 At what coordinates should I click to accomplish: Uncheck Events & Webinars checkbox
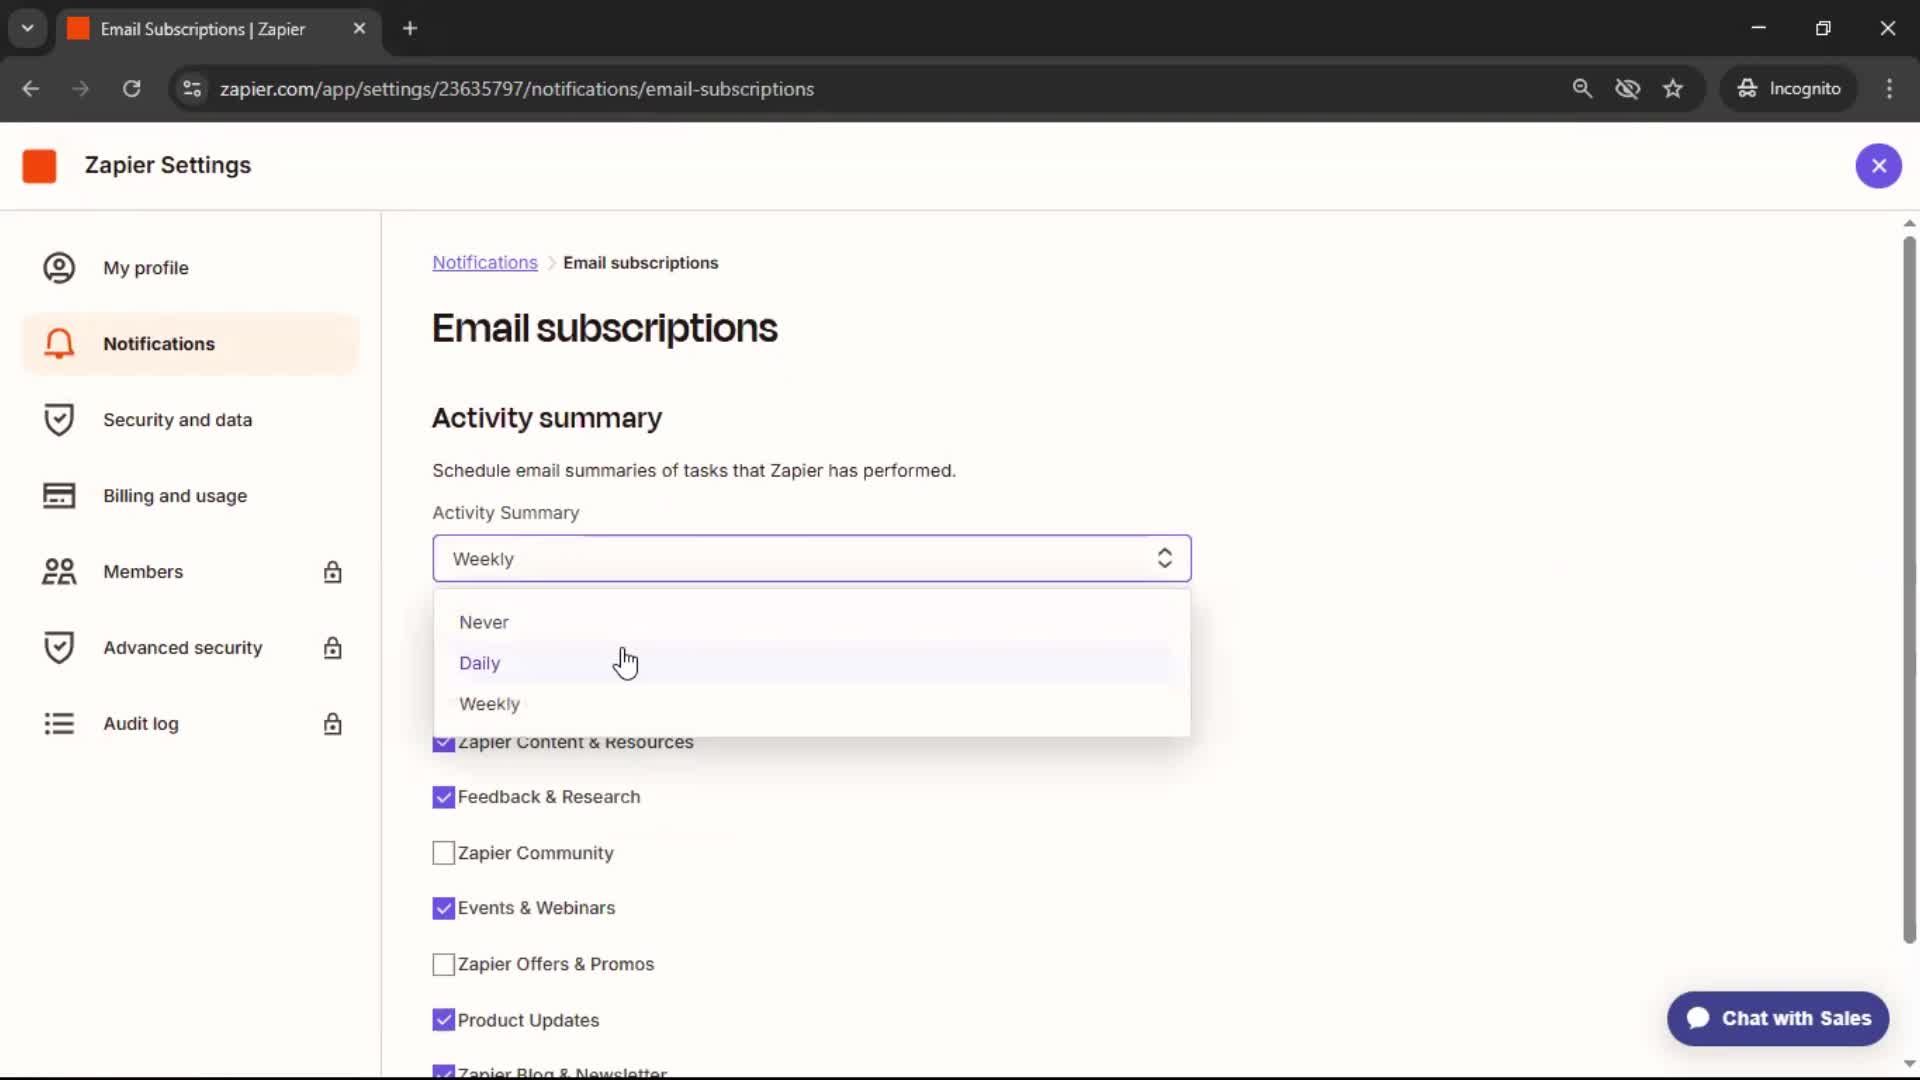tap(443, 908)
